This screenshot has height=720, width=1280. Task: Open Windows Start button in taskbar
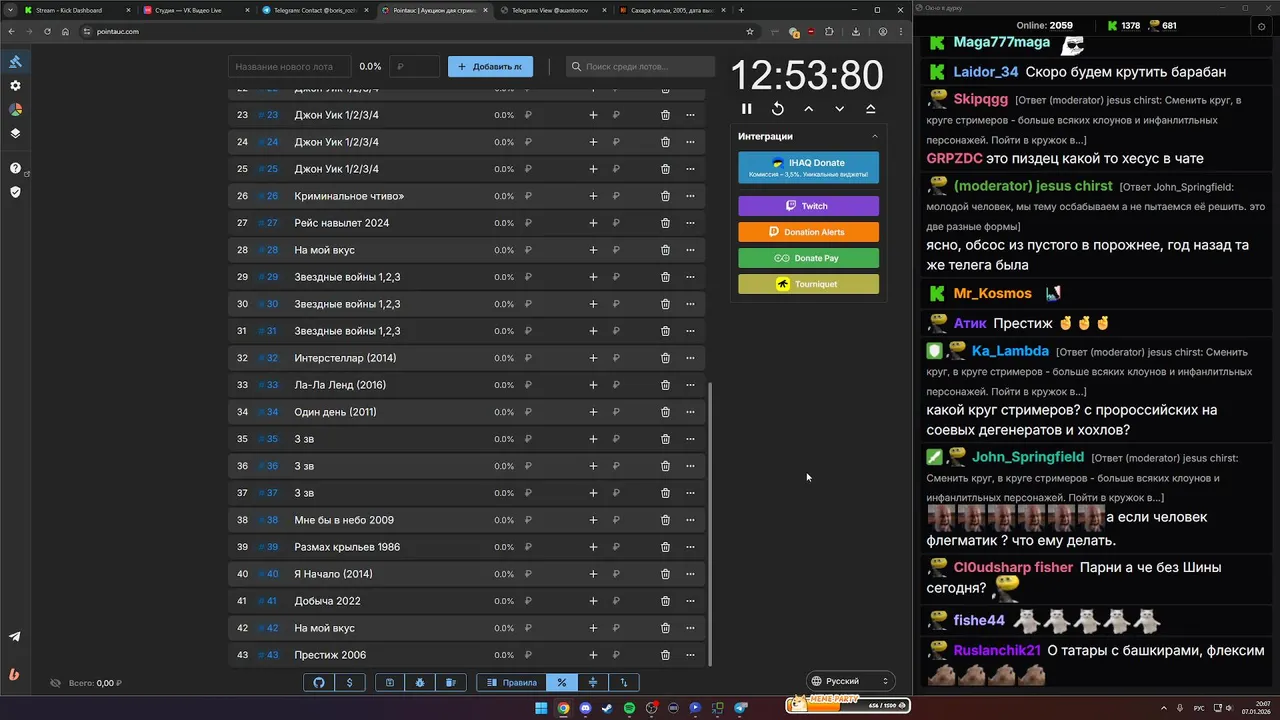tap(541, 708)
